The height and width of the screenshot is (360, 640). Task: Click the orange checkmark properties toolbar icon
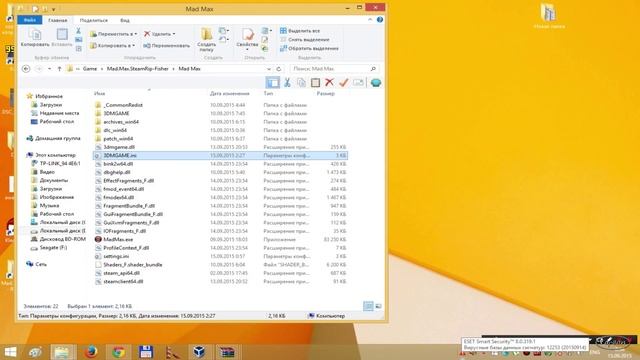coord(344,82)
